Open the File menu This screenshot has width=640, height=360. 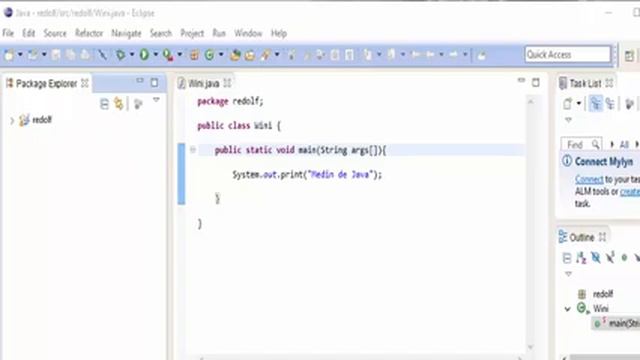(8, 33)
